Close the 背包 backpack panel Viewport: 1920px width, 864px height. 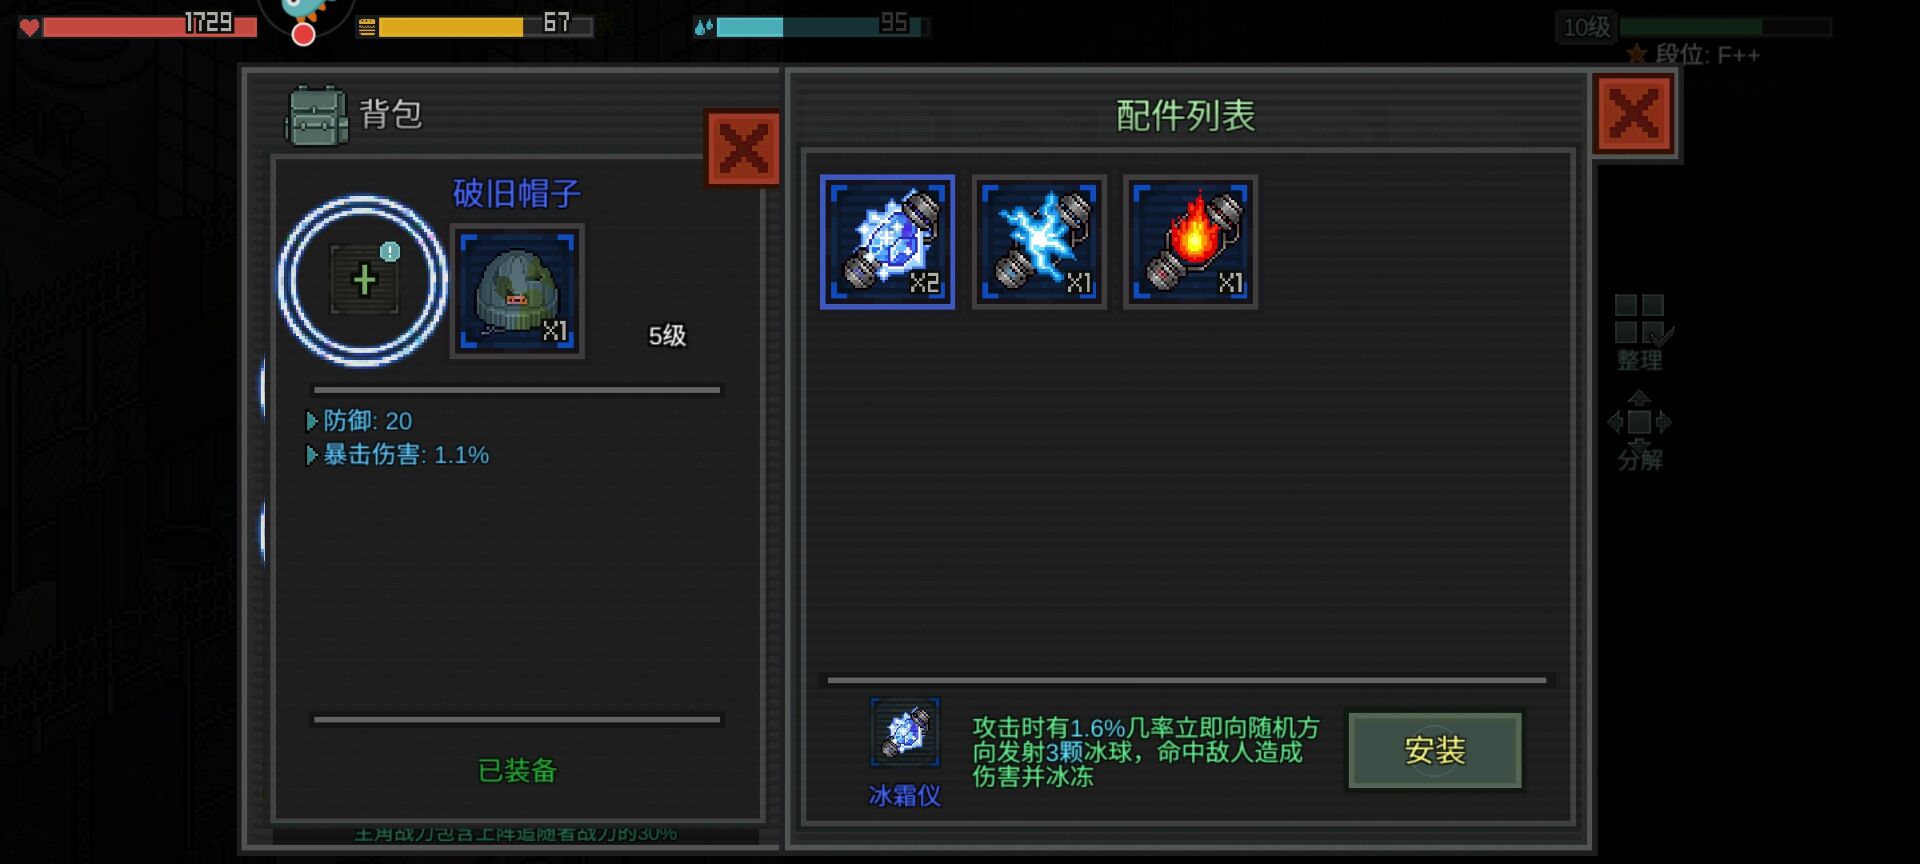743,149
